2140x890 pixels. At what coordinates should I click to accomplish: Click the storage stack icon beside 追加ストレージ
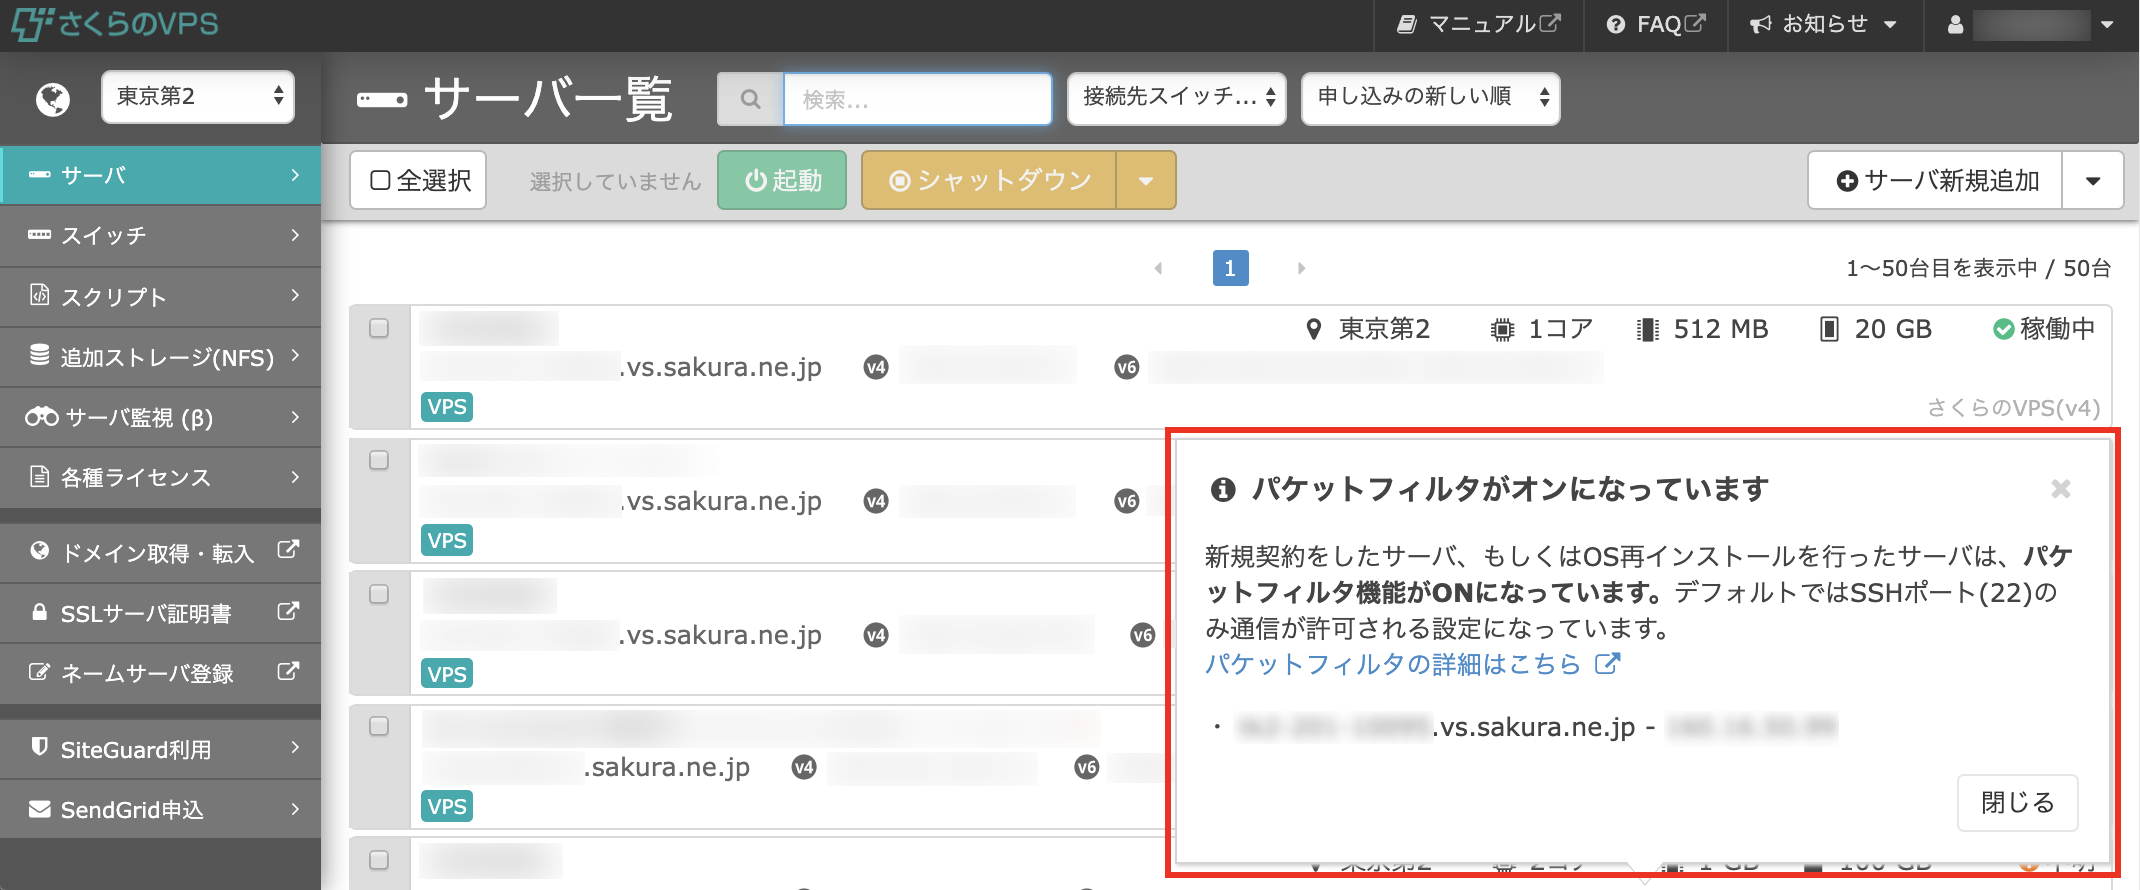click(x=39, y=355)
